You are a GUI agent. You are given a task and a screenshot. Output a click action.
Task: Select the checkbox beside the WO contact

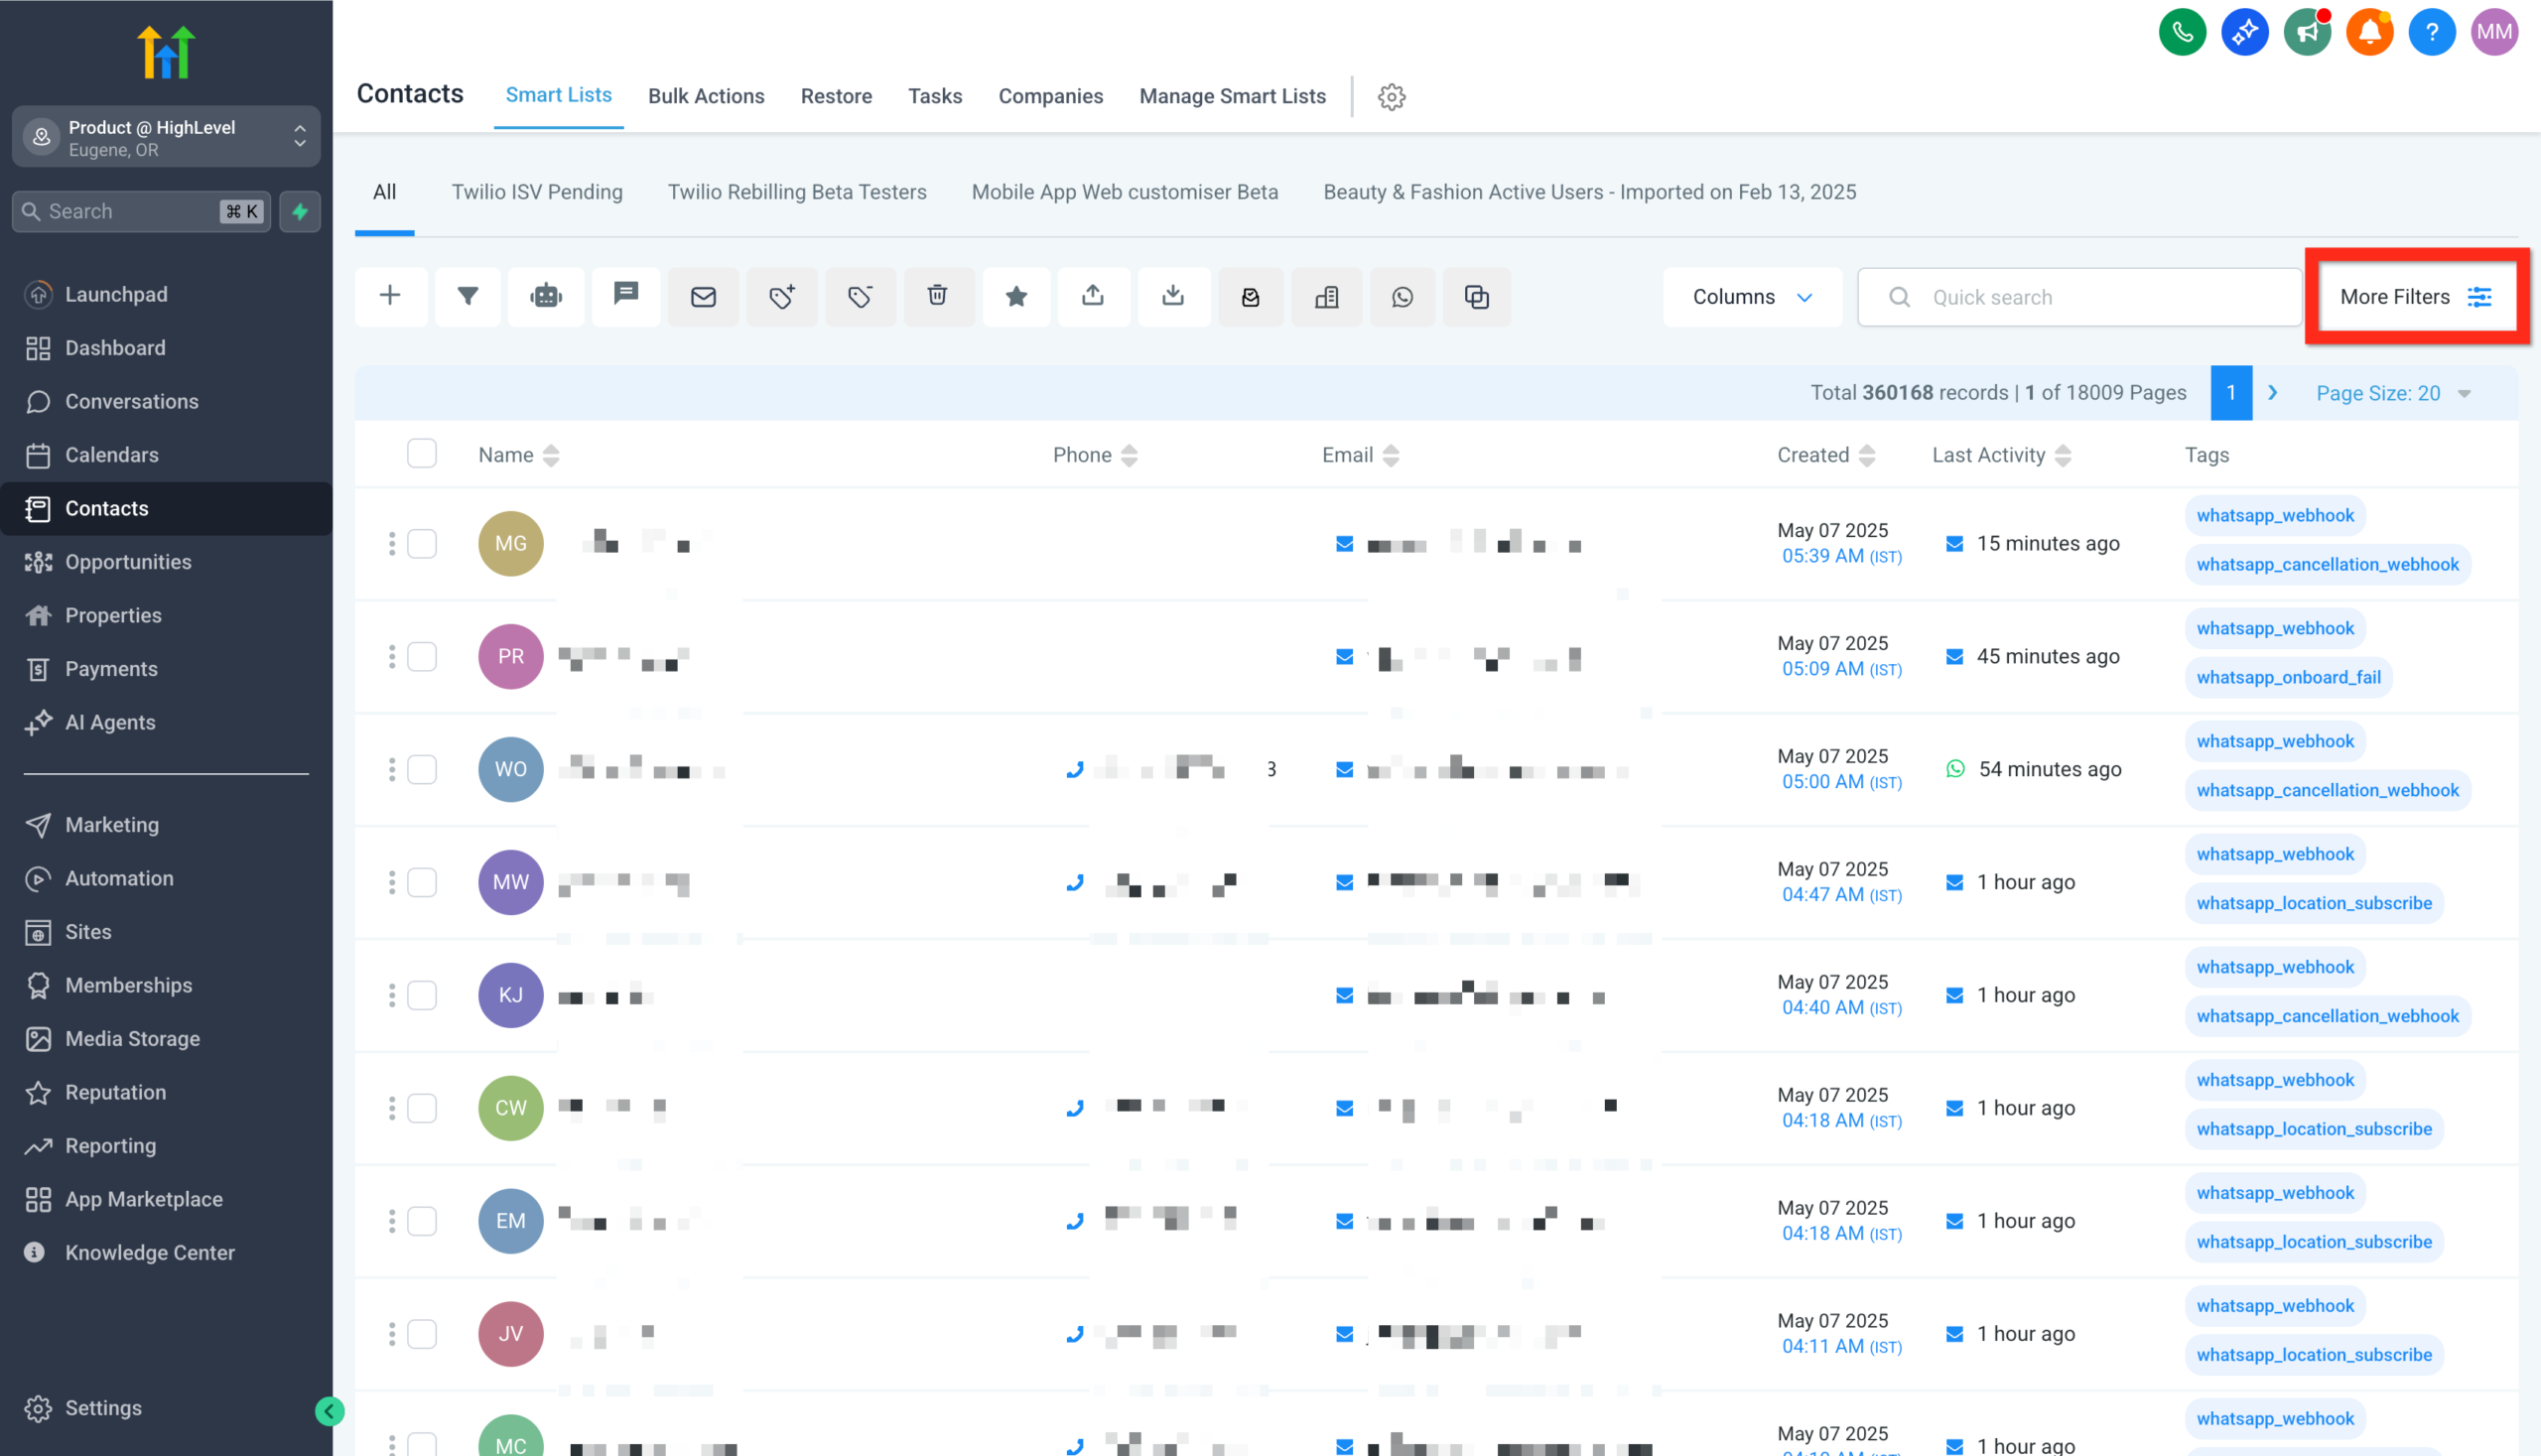tap(422, 769)
